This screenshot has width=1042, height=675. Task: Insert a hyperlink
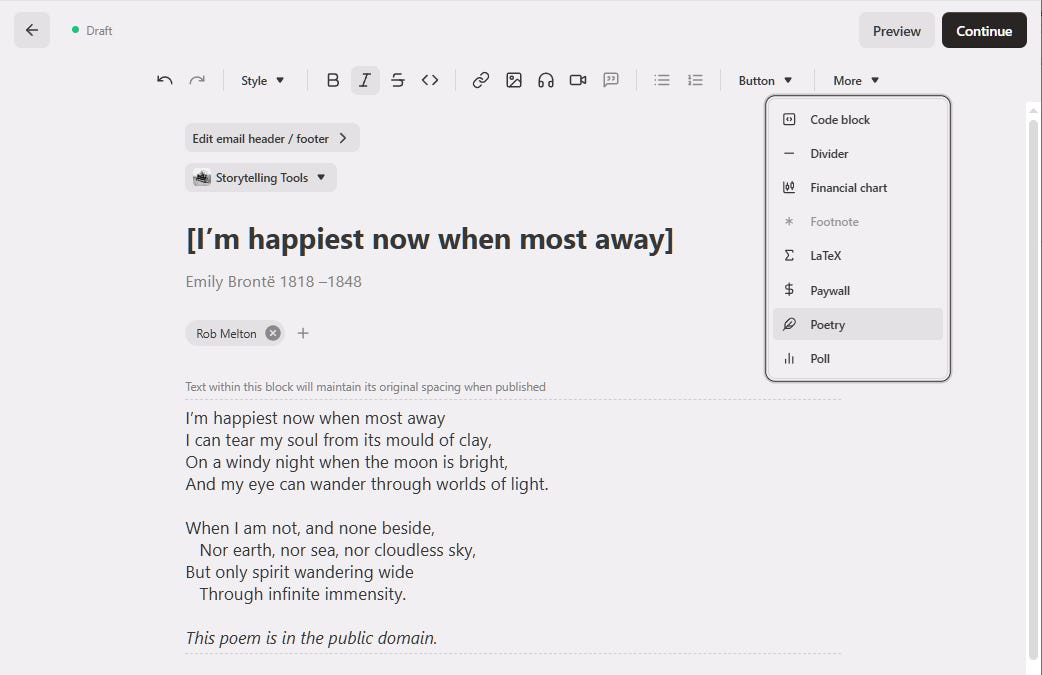pyautogui.click(x=480, y=80)
